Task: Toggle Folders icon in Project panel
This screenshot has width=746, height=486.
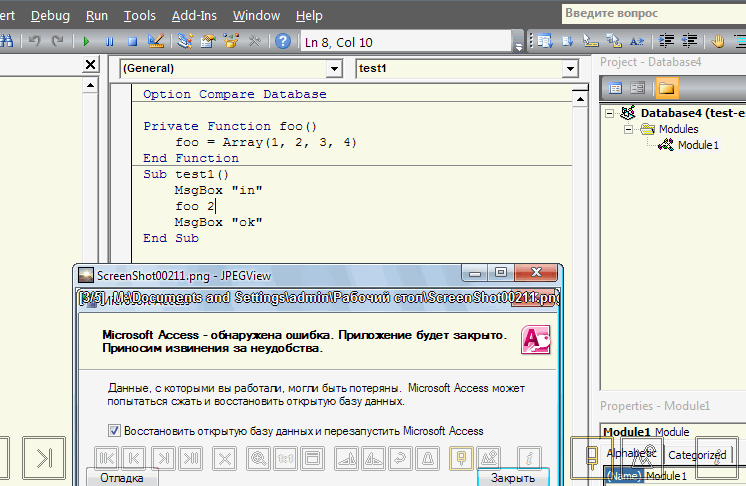Action: tap(666, 88)
